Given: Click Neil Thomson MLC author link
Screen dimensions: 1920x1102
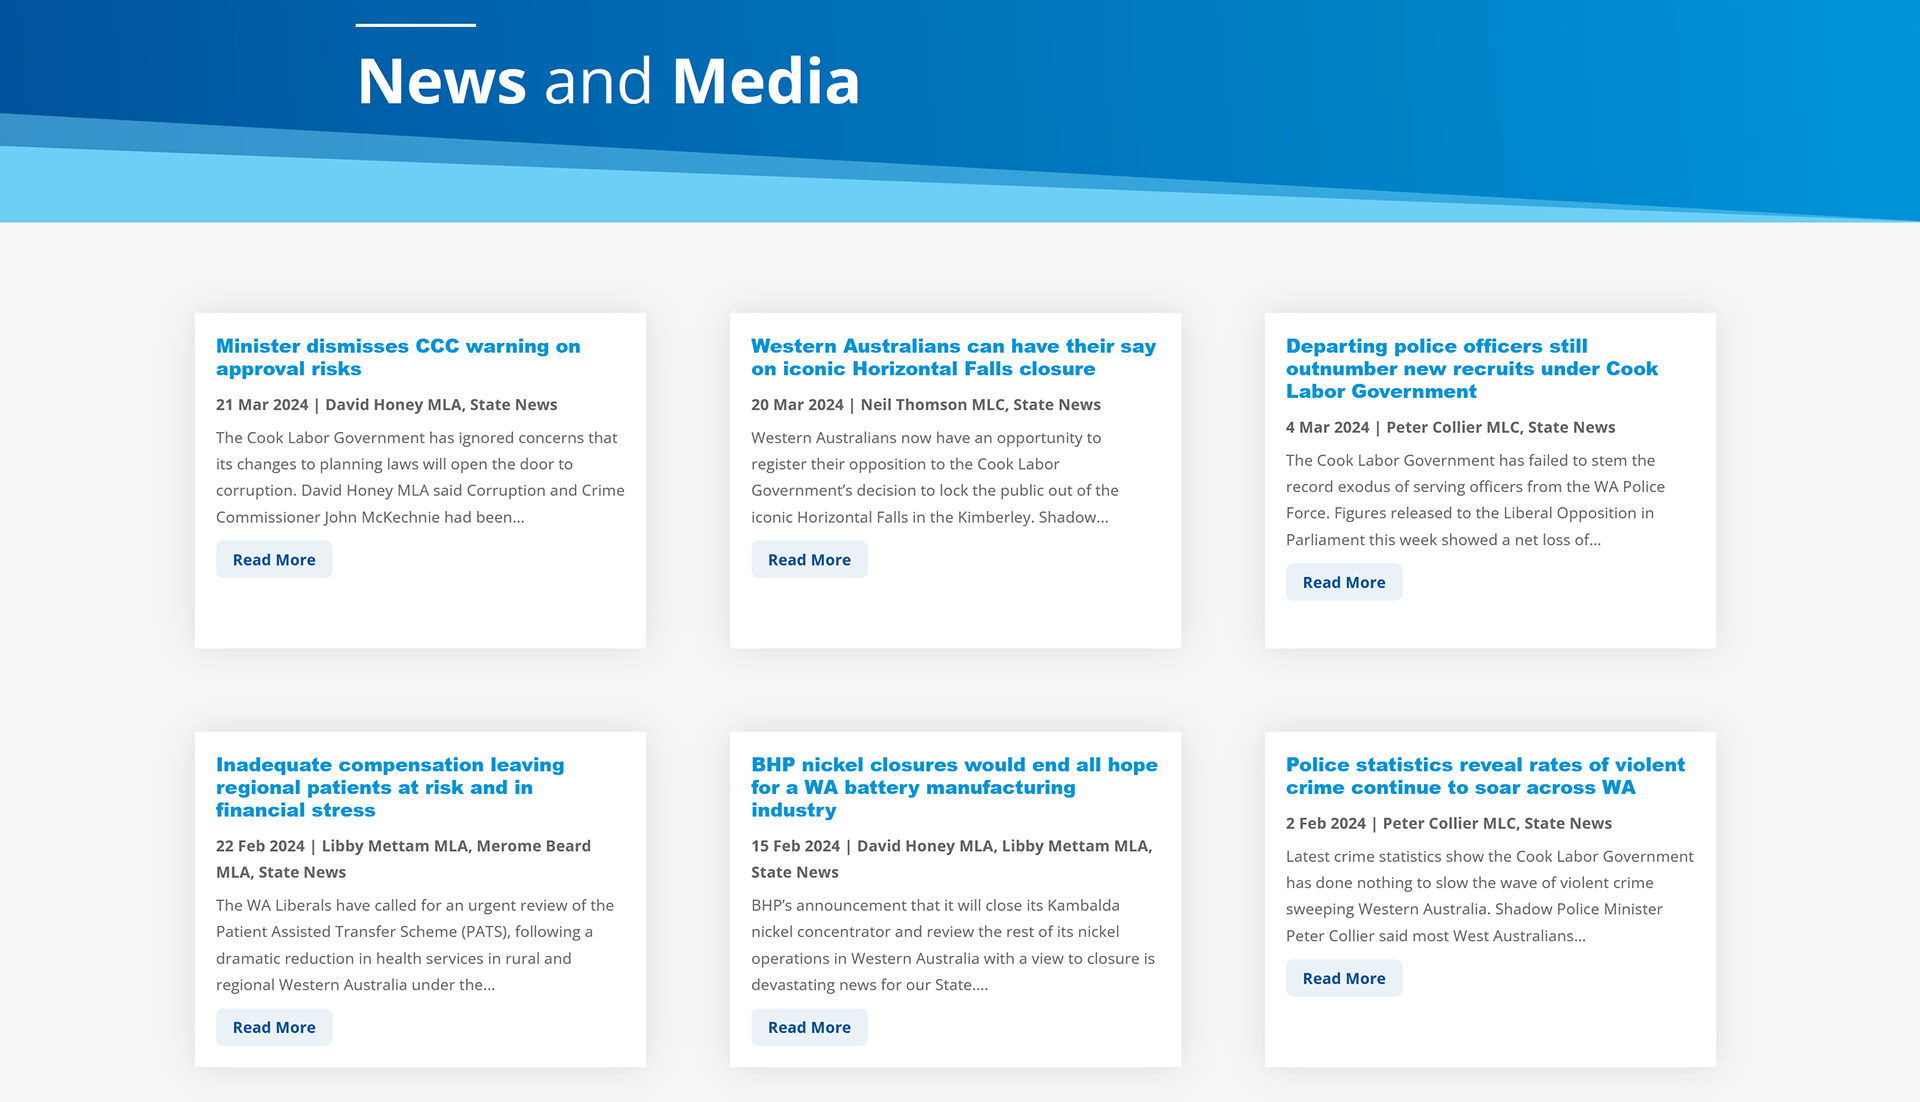Looking at the screenshot, I should pos(932,405).
